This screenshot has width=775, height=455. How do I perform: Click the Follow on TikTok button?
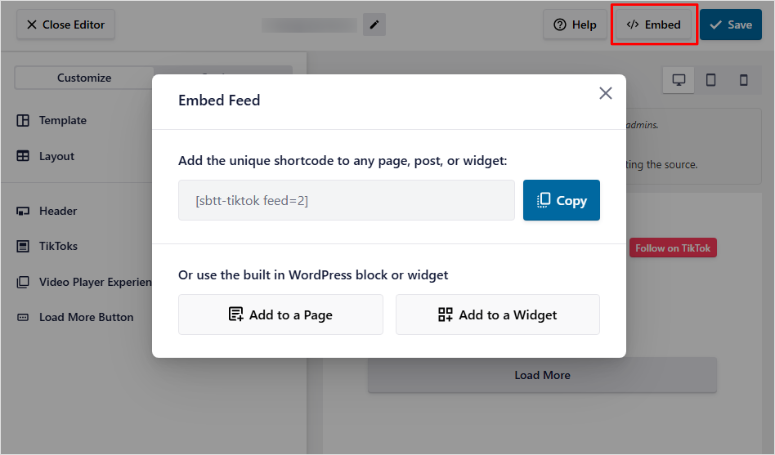673,248
